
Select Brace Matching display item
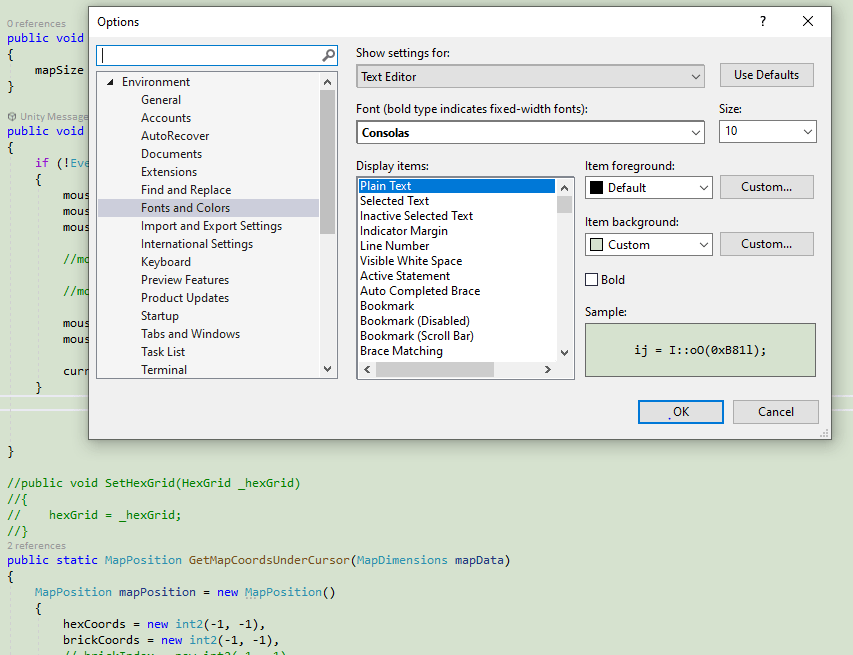click(401, 351)
